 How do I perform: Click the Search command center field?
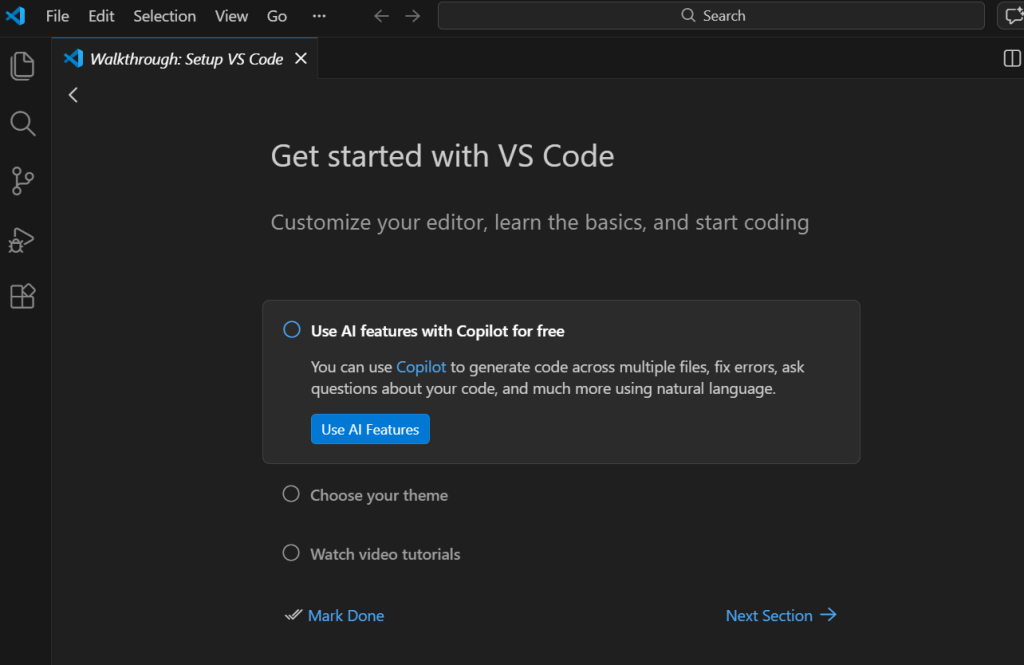click(x=711, y=16)
